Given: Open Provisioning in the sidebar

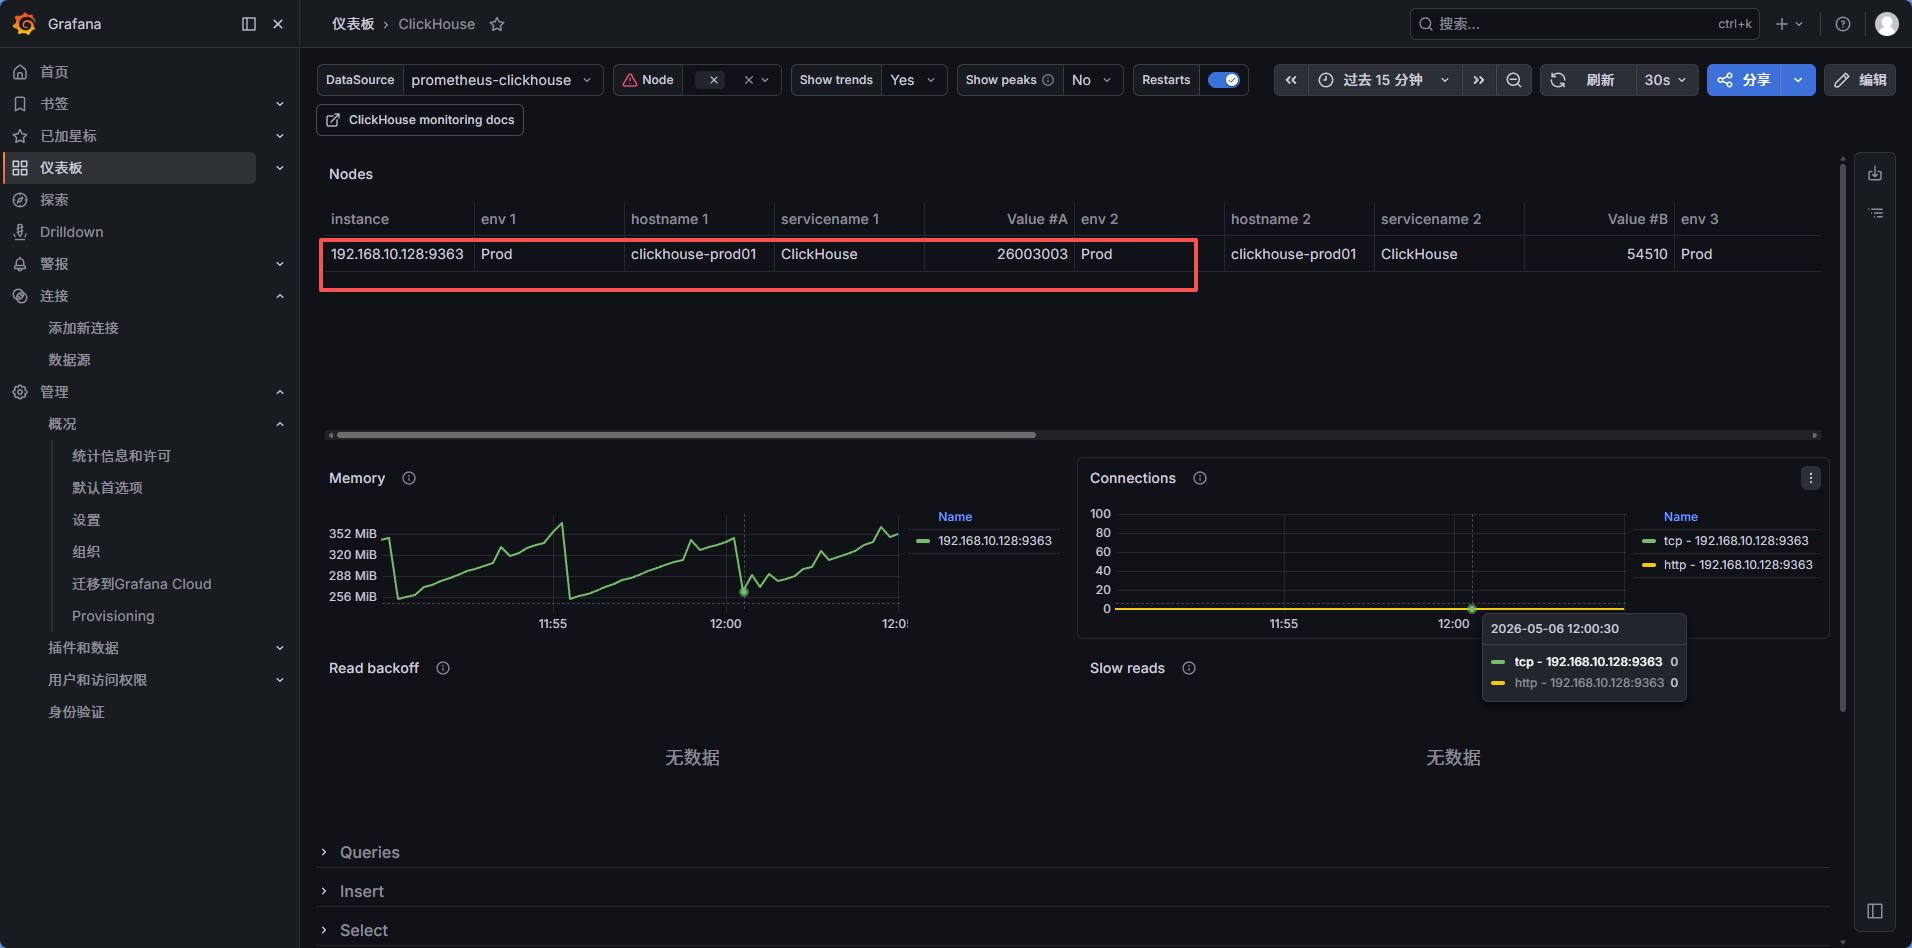Looking at the screenshot, I should (x=113, y=616).
